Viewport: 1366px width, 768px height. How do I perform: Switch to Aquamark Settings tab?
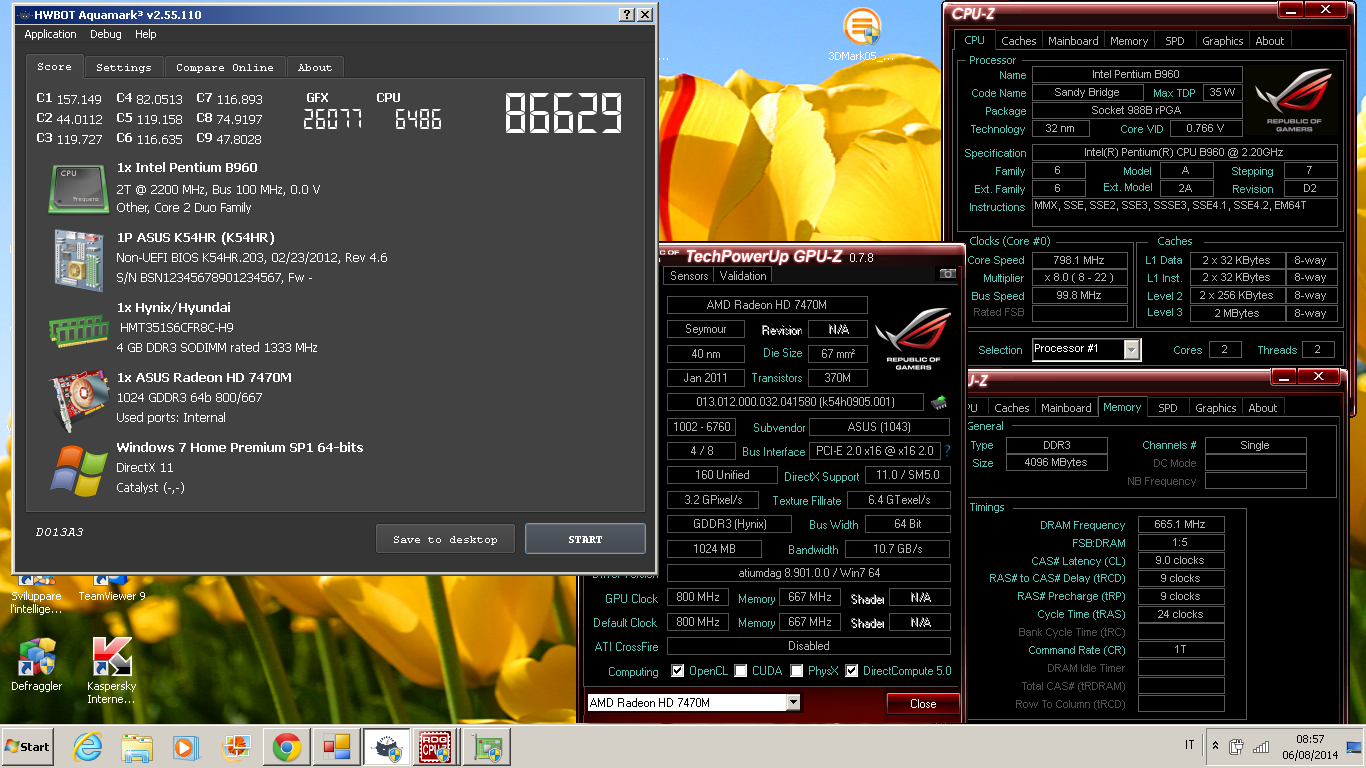point(124,67)
